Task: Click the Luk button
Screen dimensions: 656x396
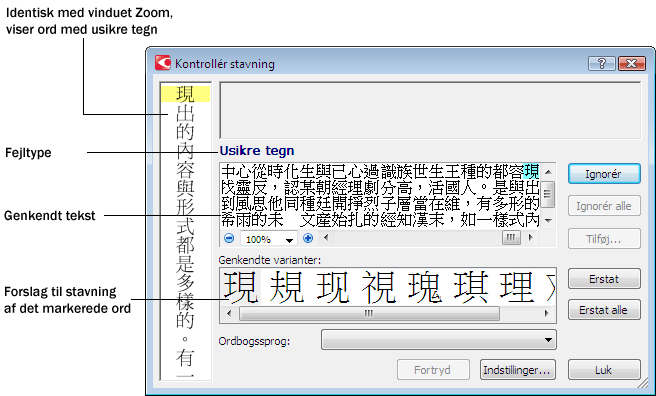Action: [604, 370]
